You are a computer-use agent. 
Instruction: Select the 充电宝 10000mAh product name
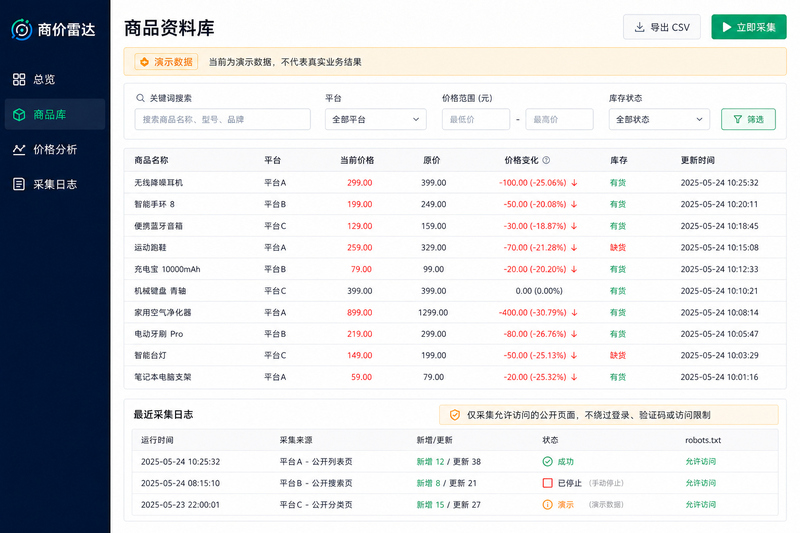point(167,269)
